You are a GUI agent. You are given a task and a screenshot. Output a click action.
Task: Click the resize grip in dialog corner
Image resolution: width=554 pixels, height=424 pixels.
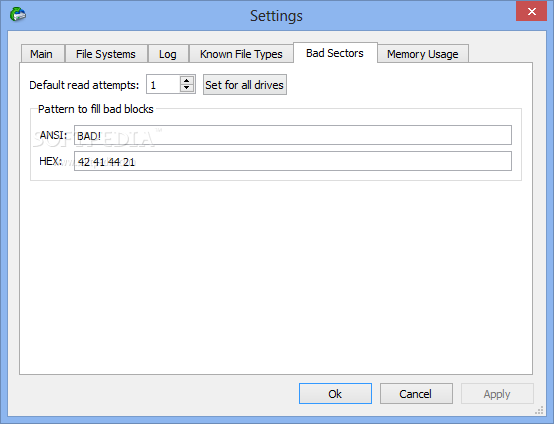[x=539, y=410]
